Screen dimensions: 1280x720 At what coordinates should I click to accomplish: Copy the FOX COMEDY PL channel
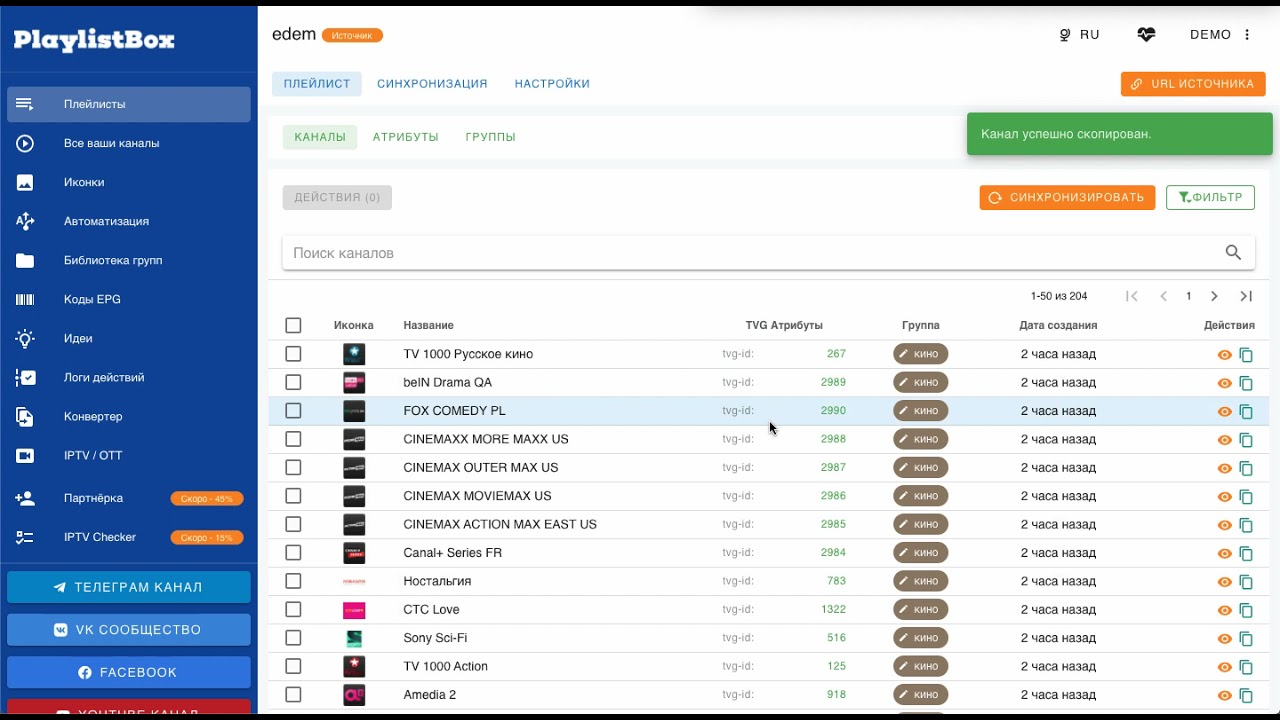tap(1246, 411)
